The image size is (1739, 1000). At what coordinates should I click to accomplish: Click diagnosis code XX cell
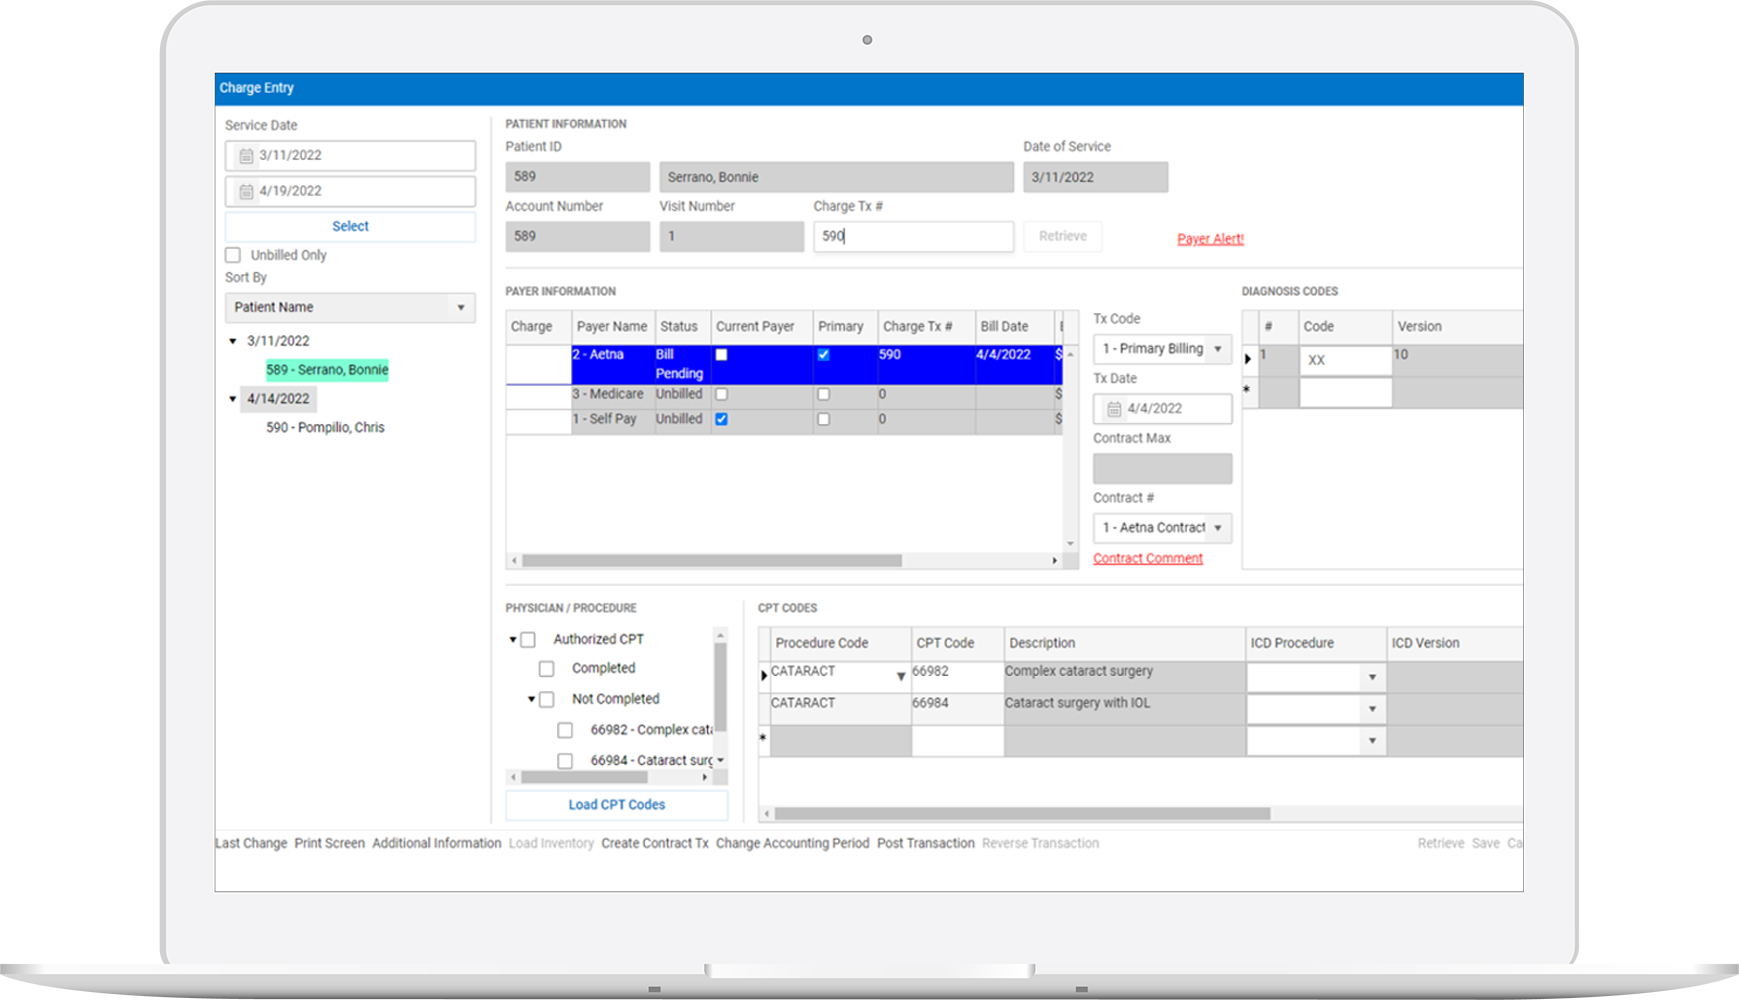1345,361
